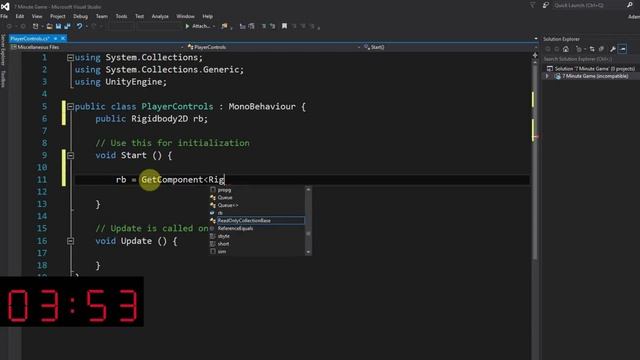Expand the 7 Minute Game project node

tap(548, 76)
